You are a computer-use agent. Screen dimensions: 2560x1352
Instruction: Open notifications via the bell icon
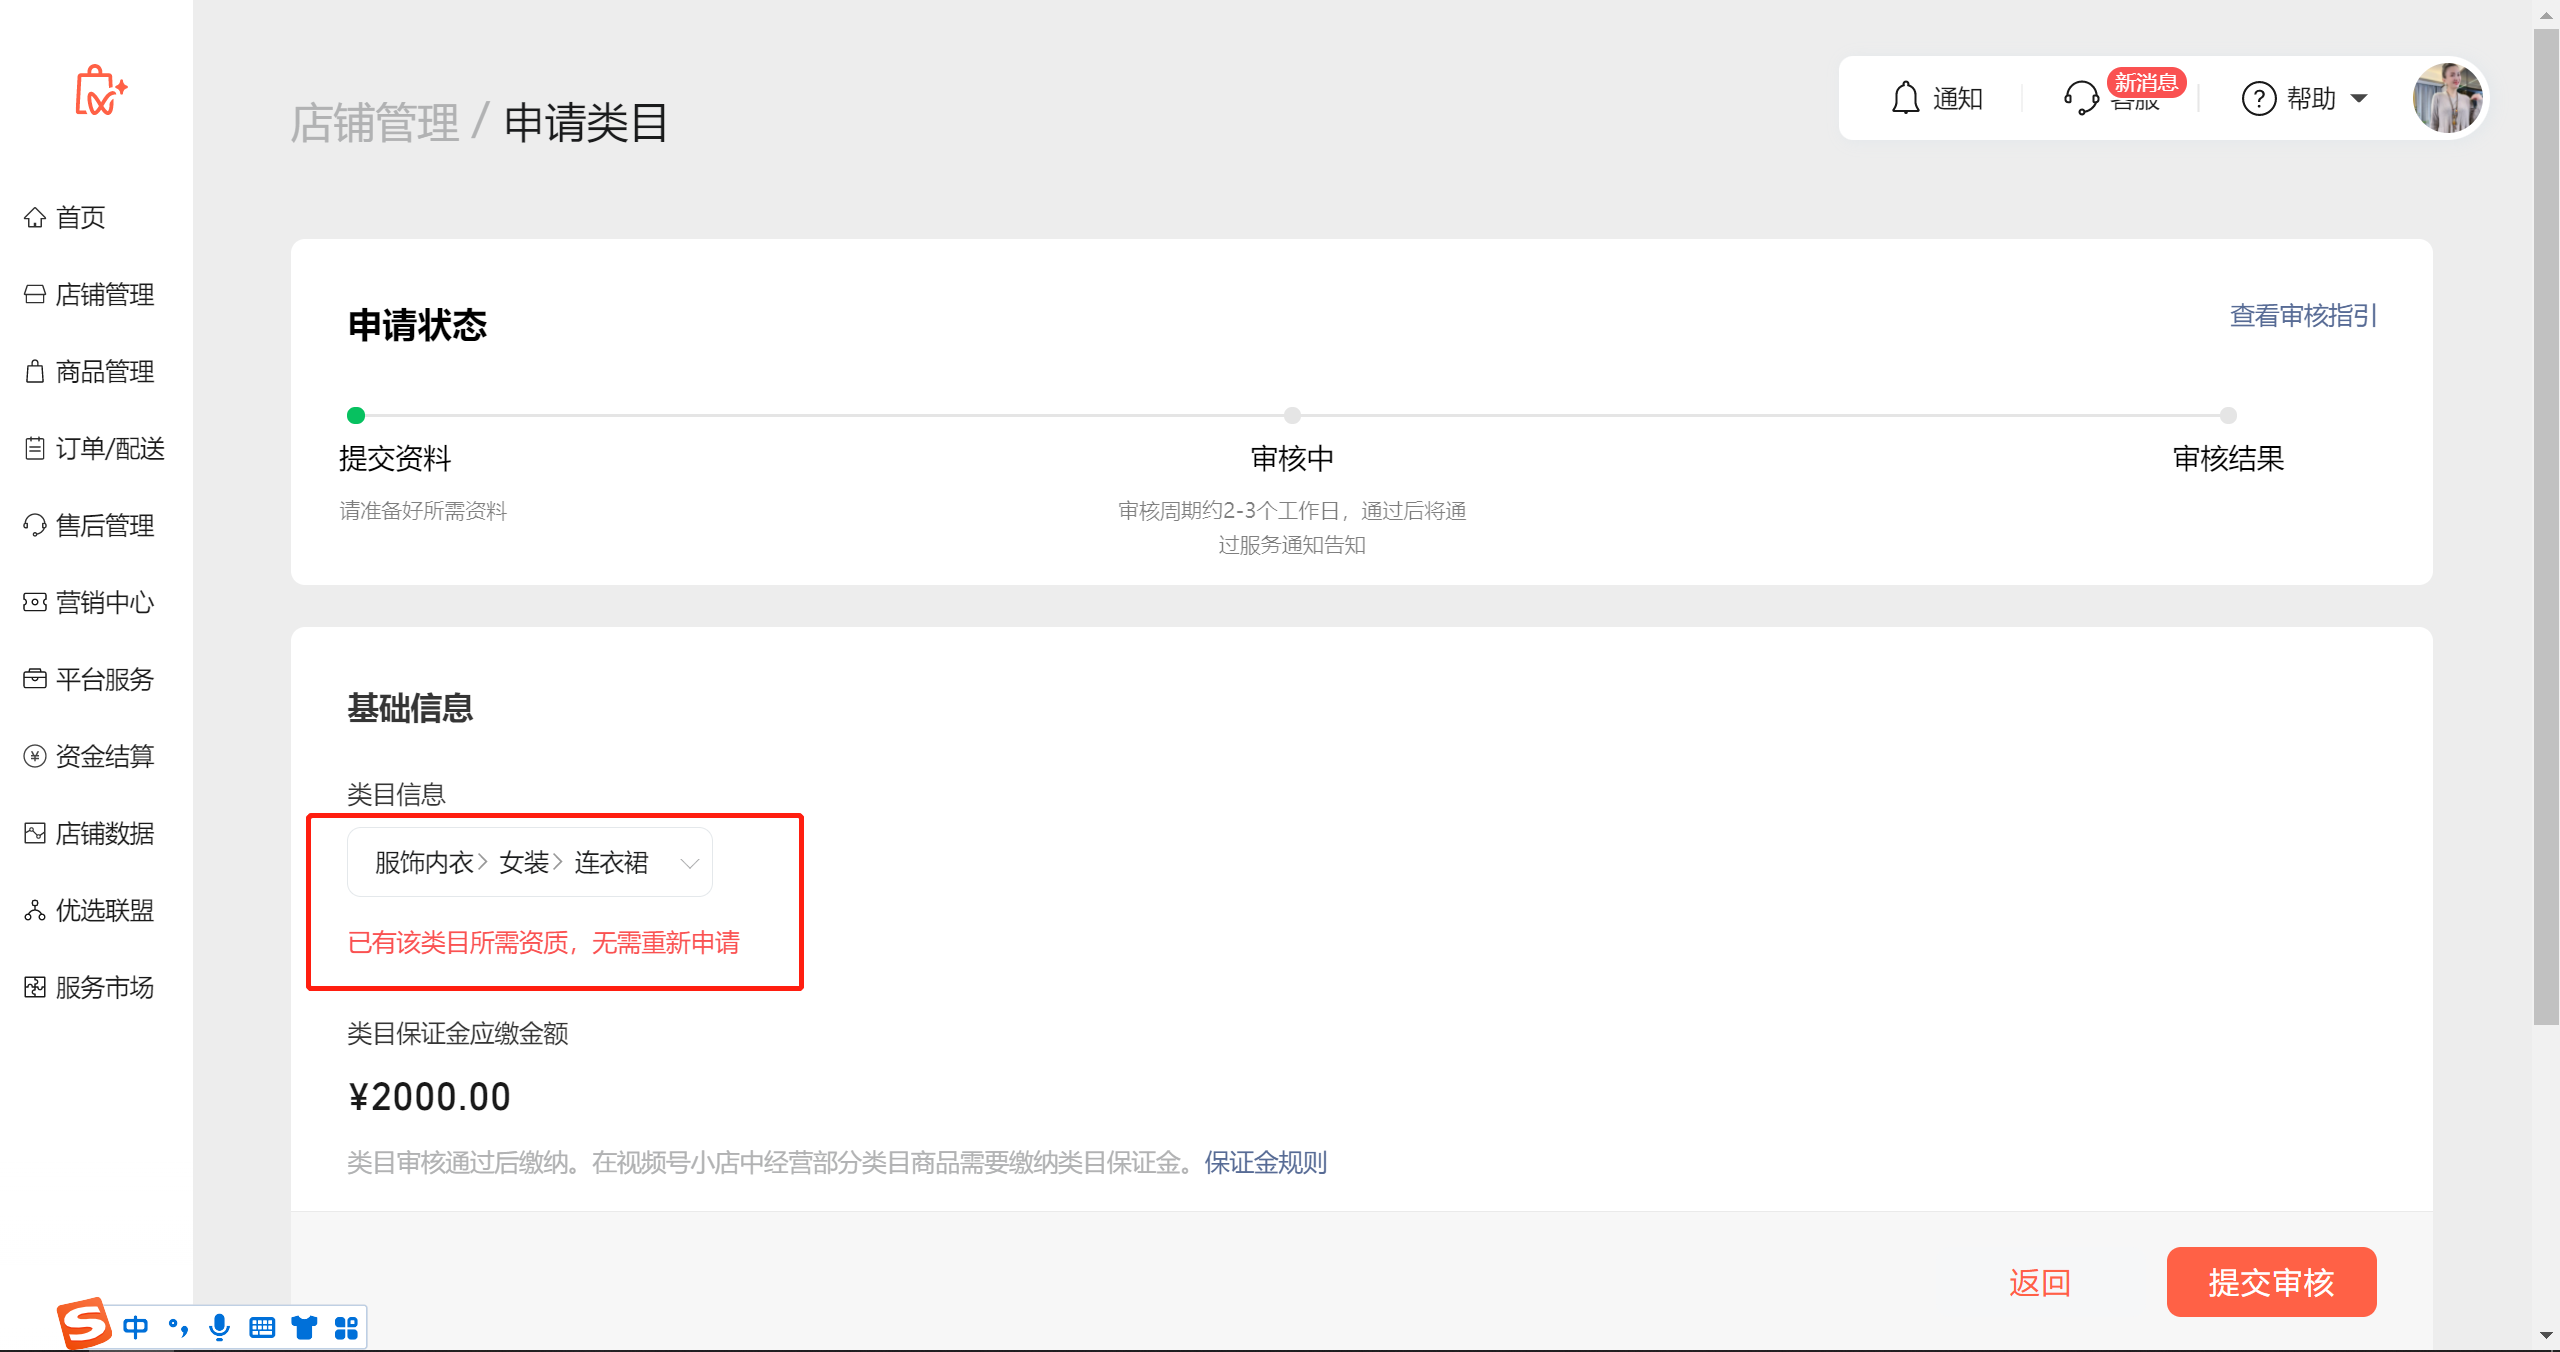coord(1905,98)
